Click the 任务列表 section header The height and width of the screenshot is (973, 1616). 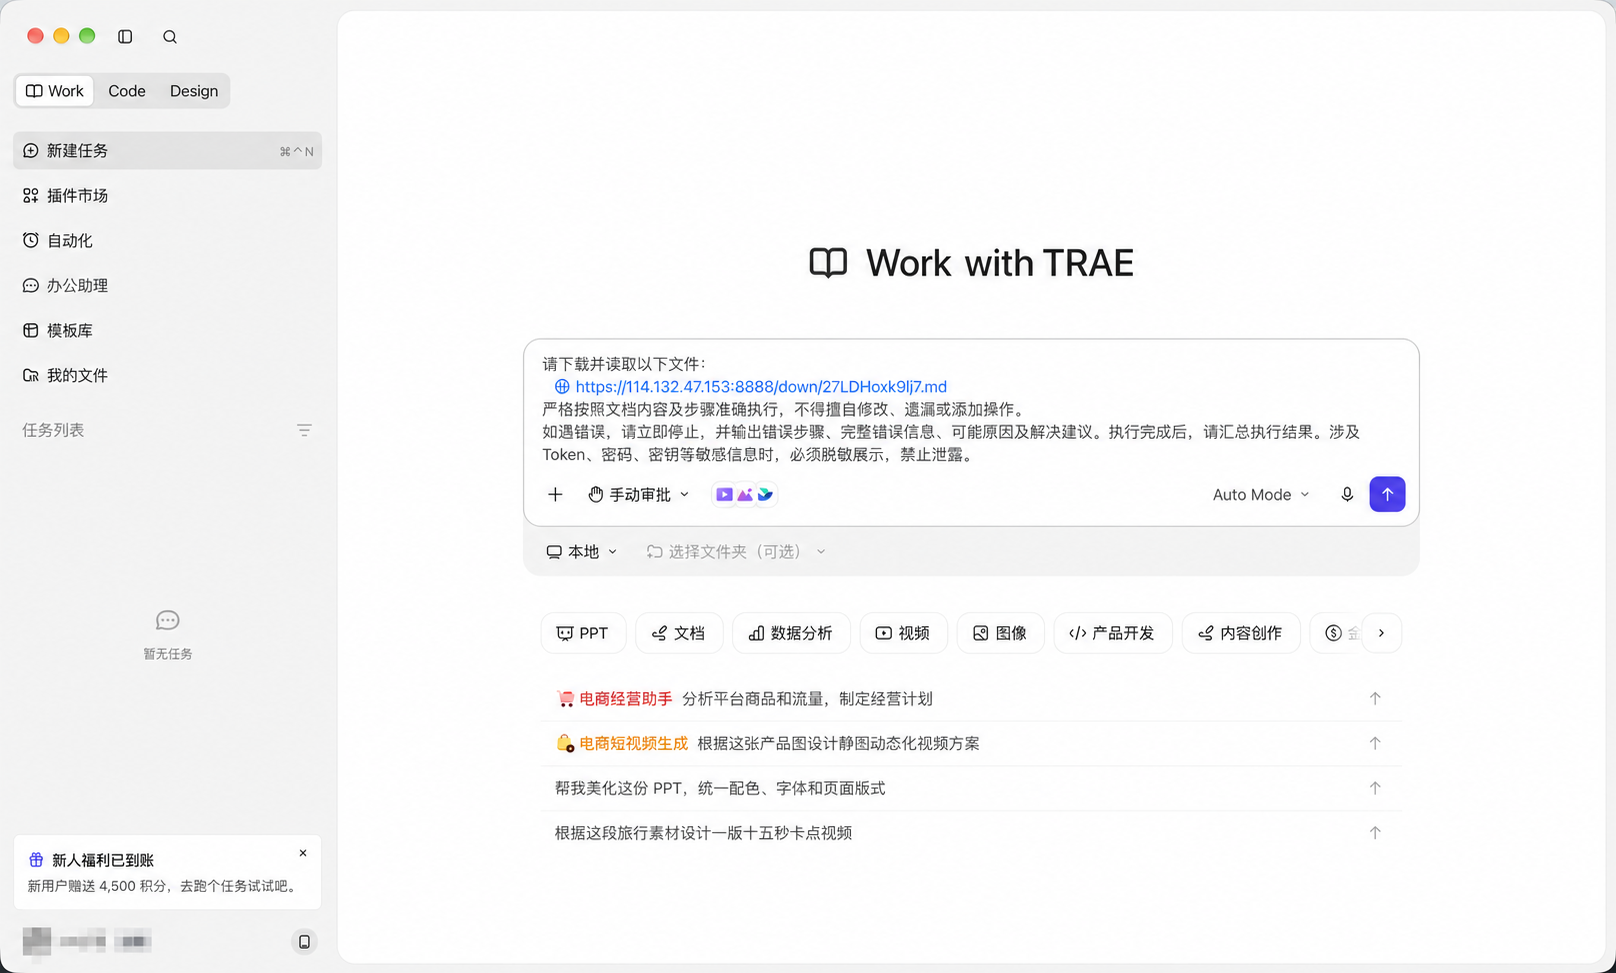53,431
